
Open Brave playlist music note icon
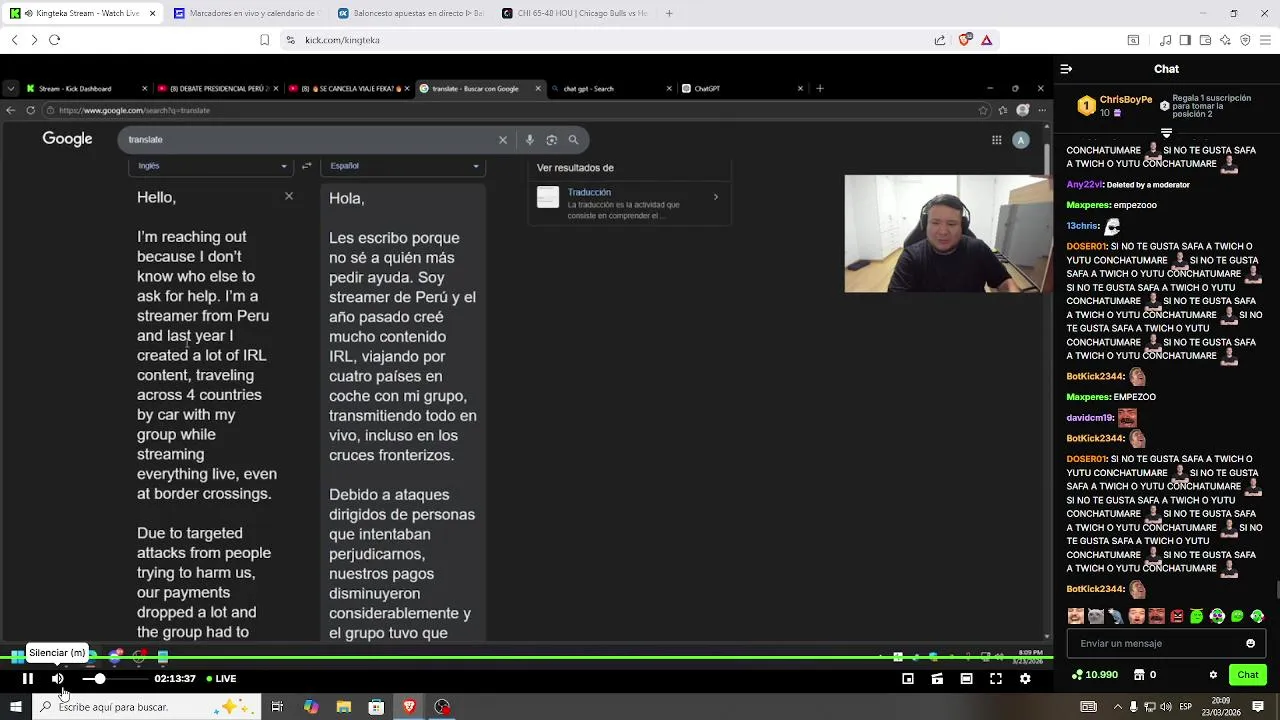(1165, 40)
